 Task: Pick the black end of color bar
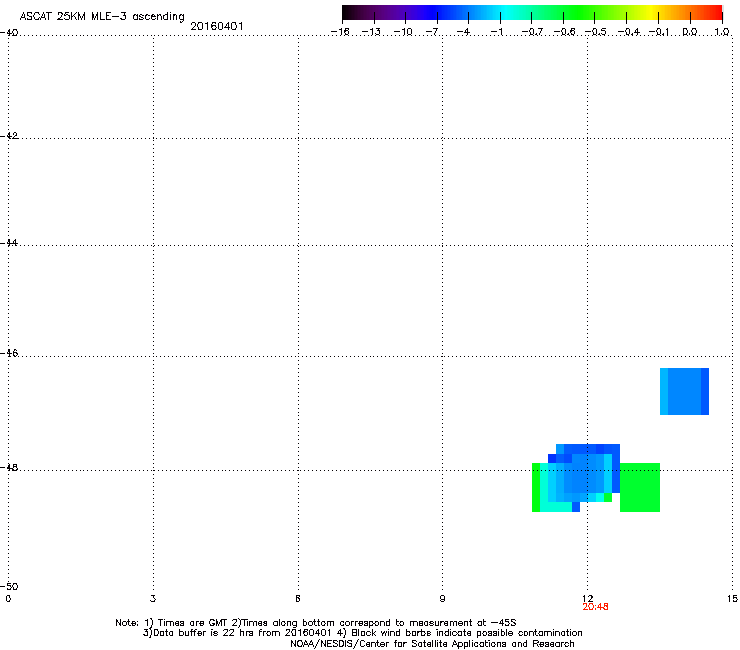[x=349, y=12]
